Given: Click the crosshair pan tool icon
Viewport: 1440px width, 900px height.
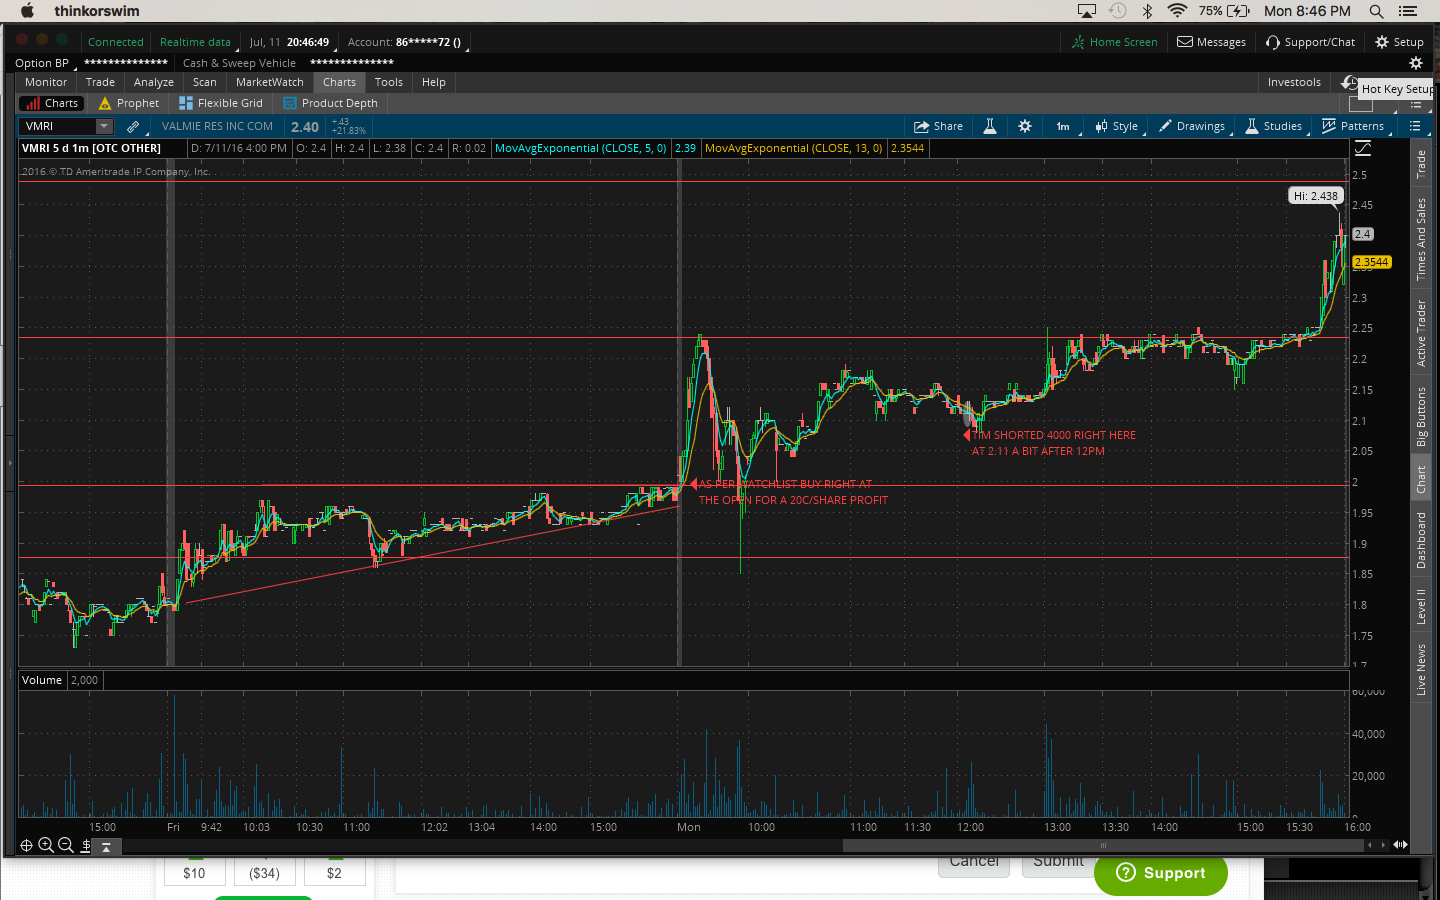Looking at the screenshot, I should pyautogui.click(x=27, y=845).
